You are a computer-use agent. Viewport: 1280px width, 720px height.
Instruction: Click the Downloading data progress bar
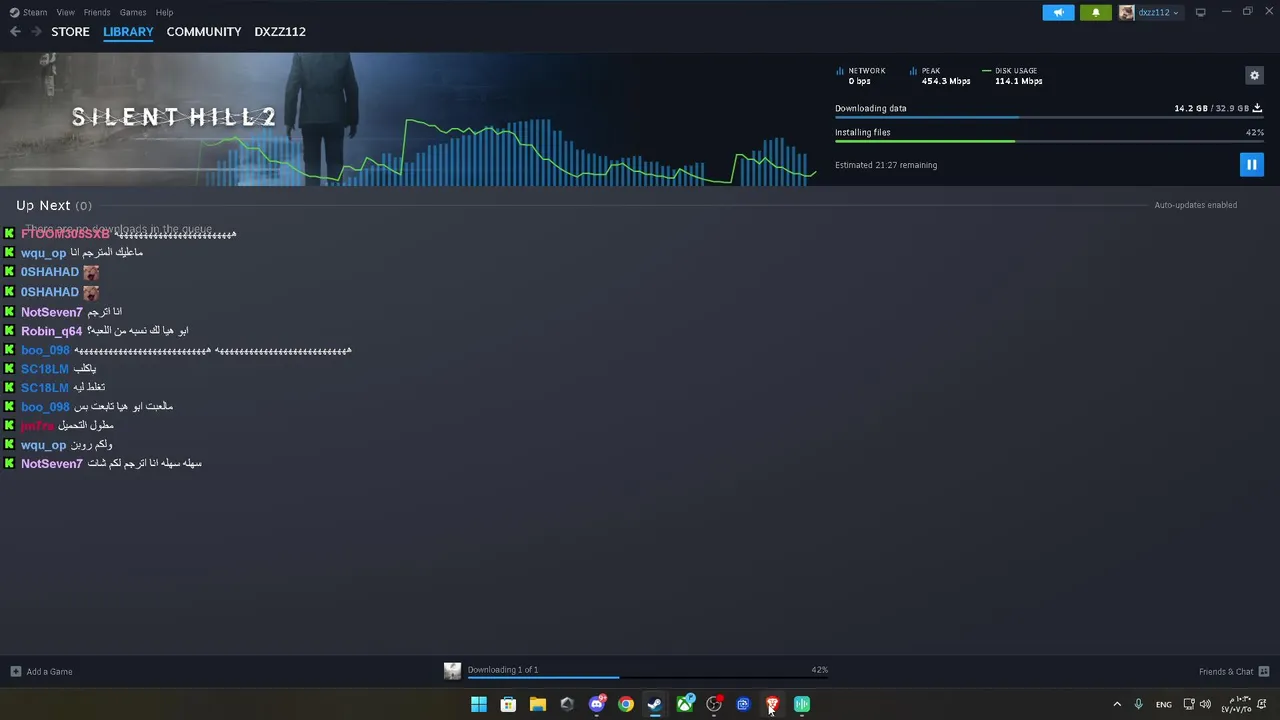point(1049,118)
